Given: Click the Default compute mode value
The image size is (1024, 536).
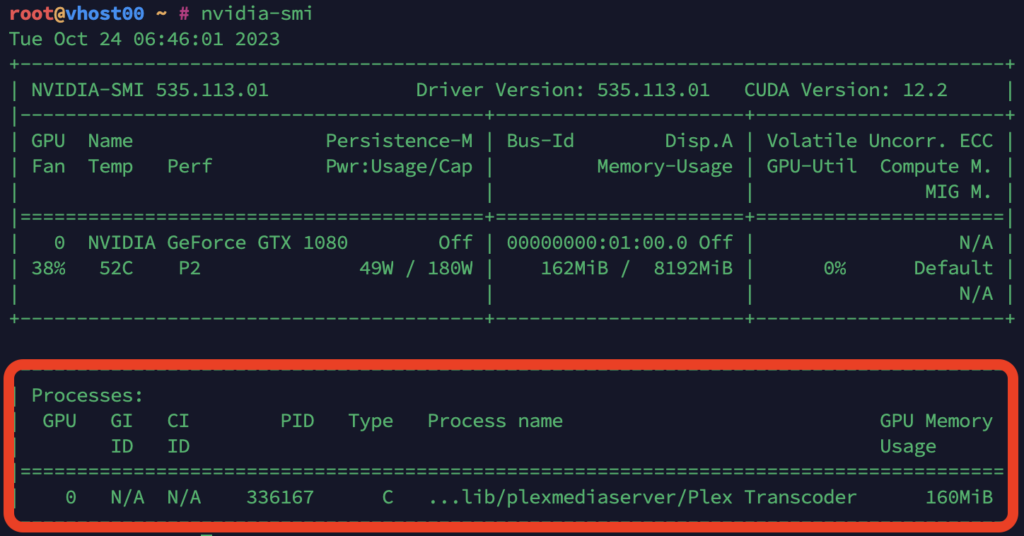Looking at the screenshot, I should coord(953,268).
